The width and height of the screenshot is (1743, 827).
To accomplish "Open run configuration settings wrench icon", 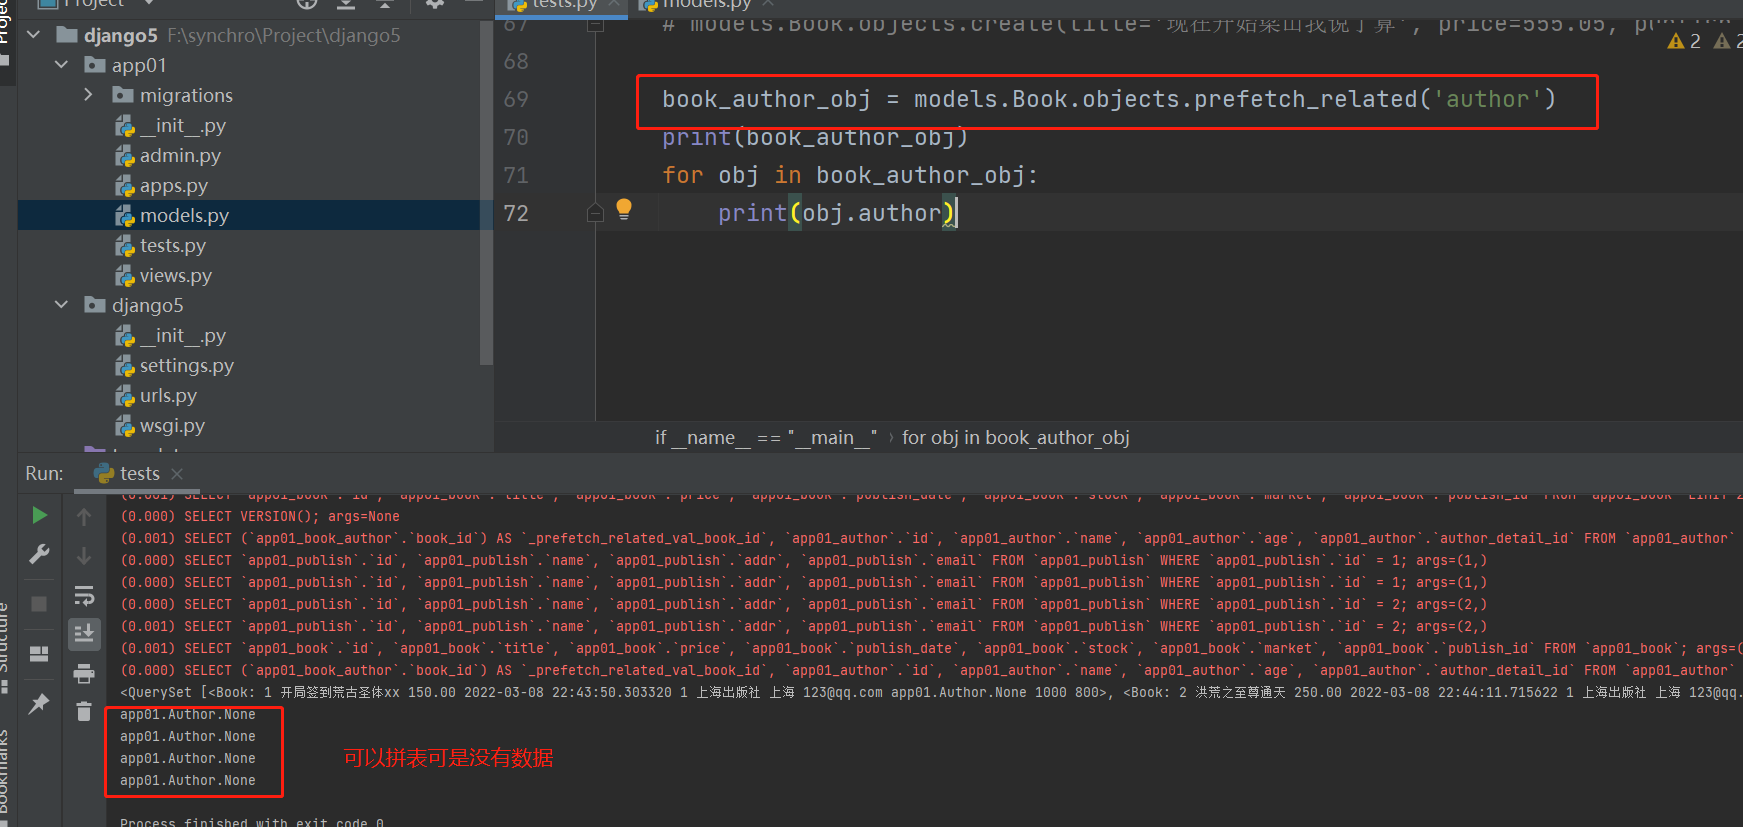I will click(39, 554).
